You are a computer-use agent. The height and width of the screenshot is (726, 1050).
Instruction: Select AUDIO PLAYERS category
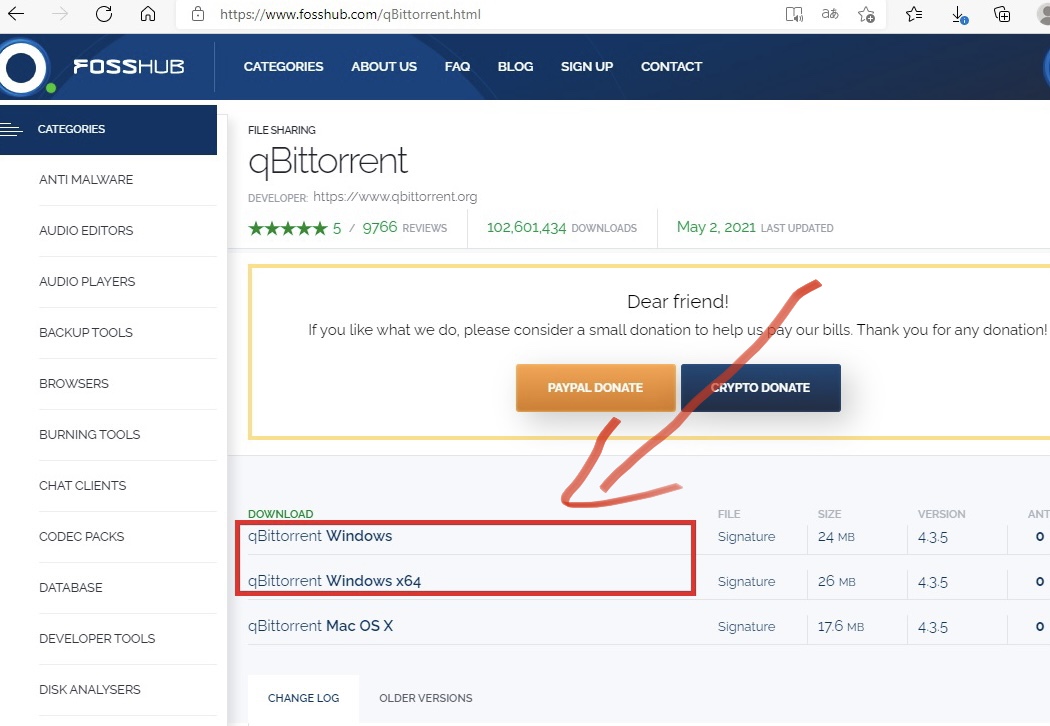click(87, 281)
